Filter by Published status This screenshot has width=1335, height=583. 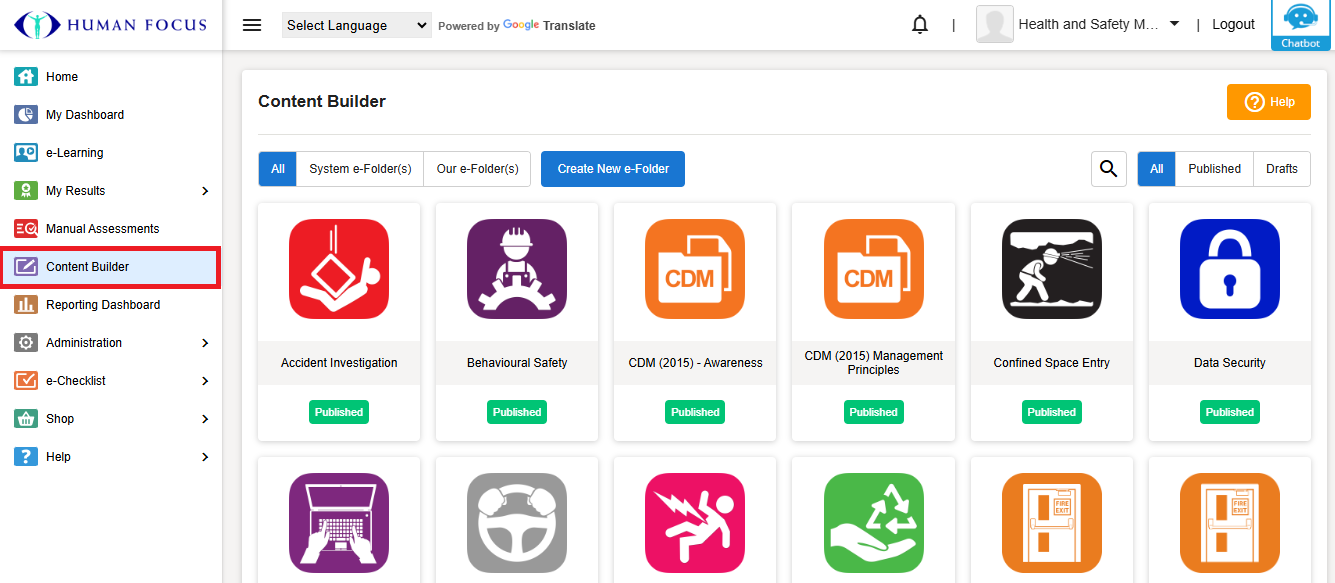1214,169
